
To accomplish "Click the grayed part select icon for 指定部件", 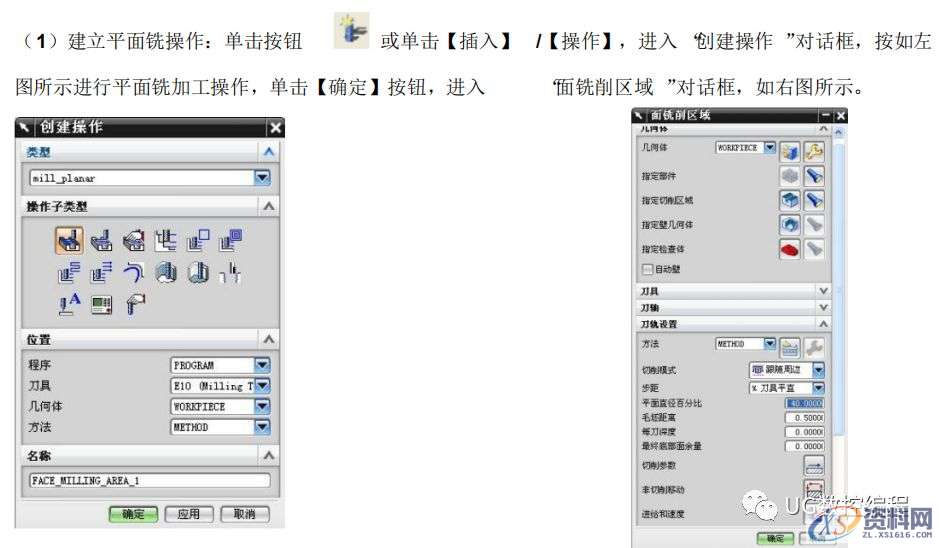I will 790,176.
